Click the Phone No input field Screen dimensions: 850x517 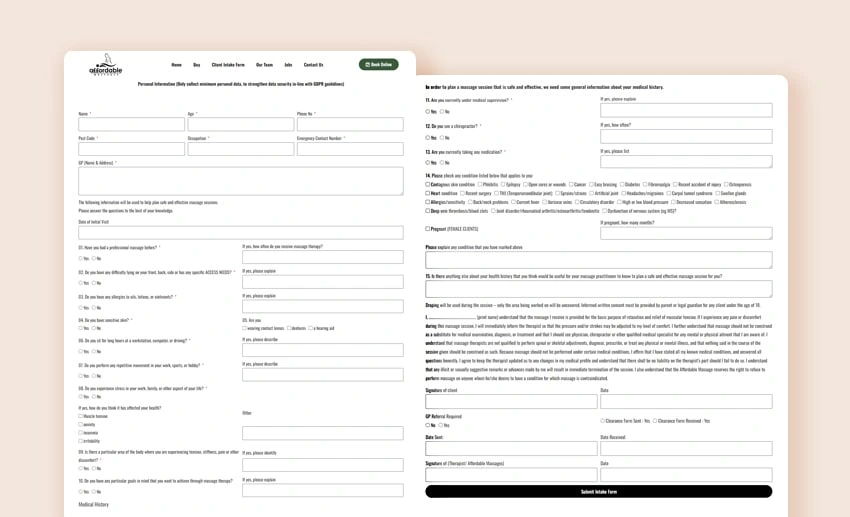tap(350, 124)
